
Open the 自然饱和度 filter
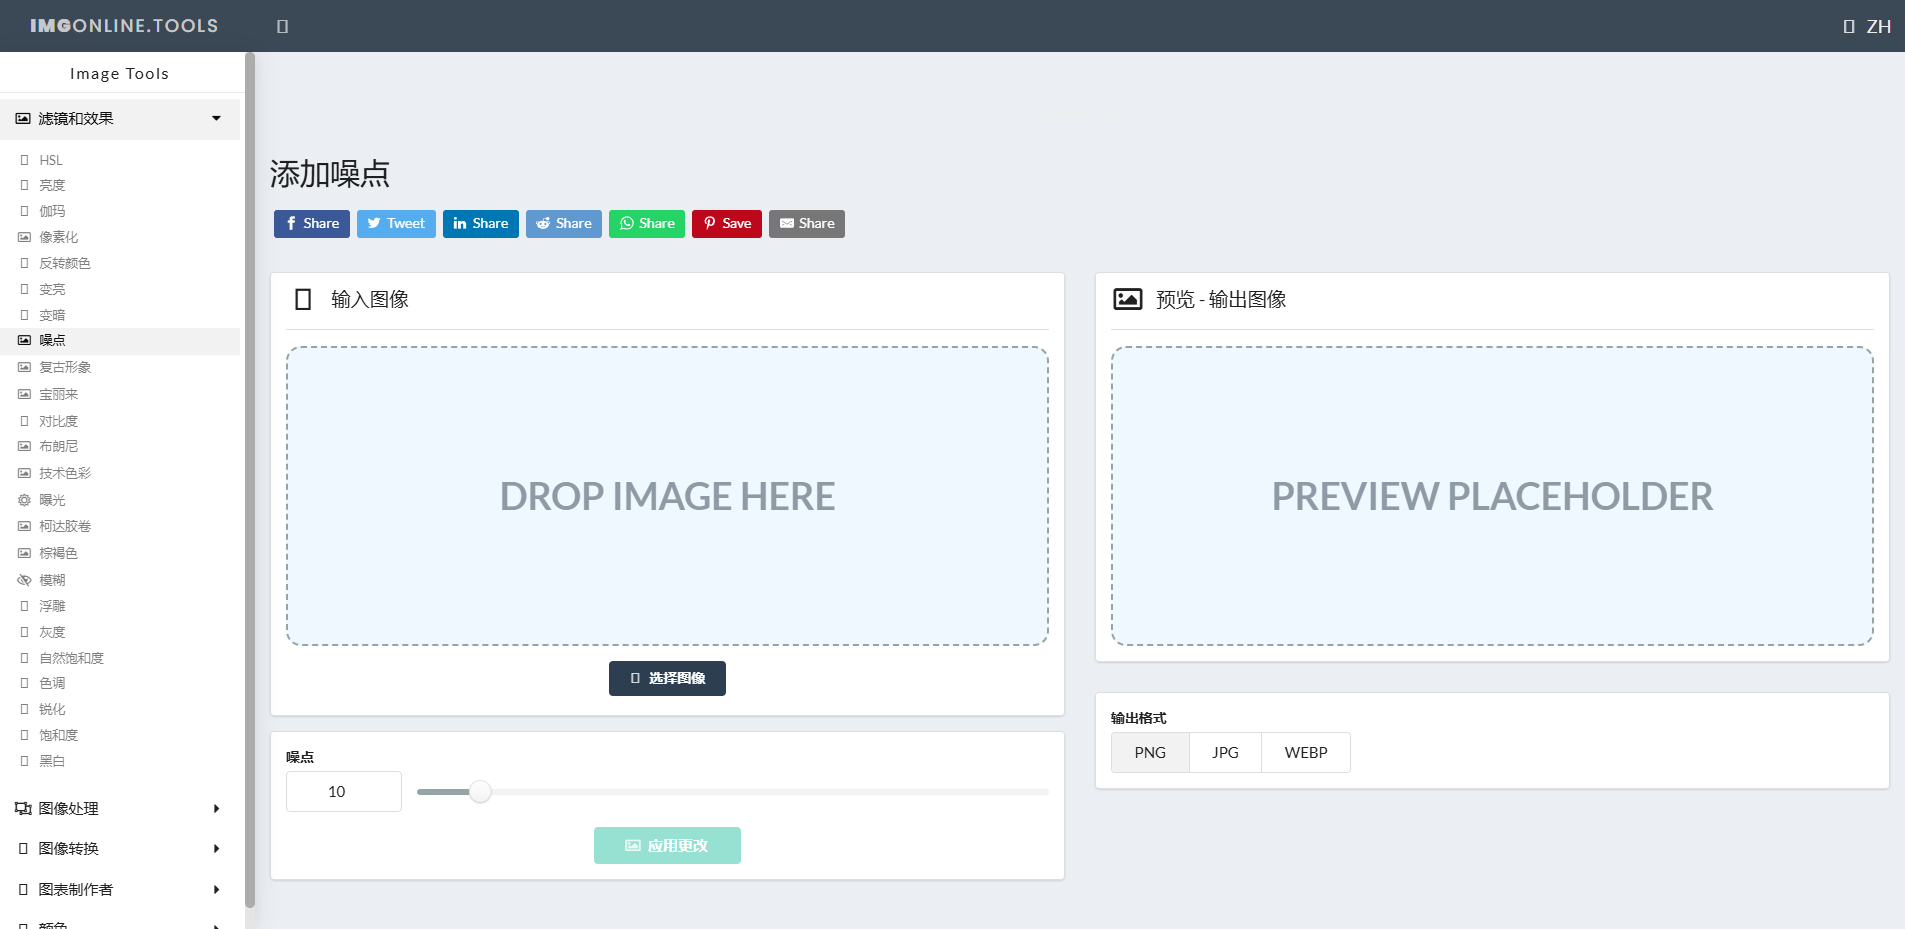coord(71,658)
